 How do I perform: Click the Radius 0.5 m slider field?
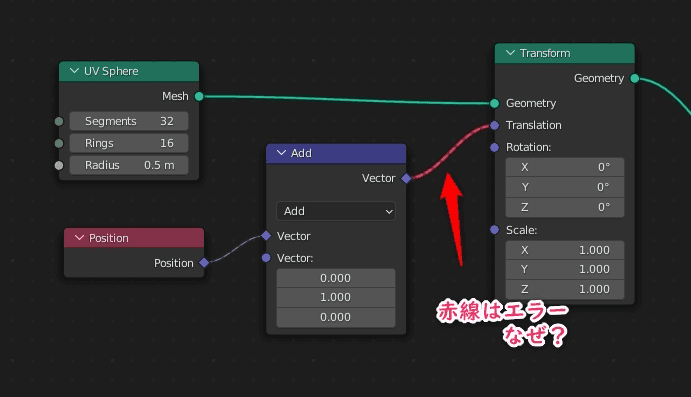(129, 165)
